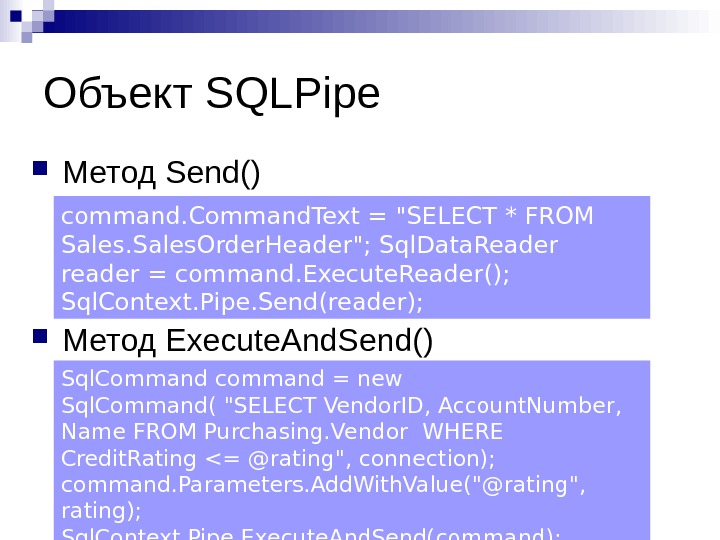Click the slide title "Объект SQLPipe"
The image size is (720, 540).
pyautogui.click(x=212, y=95)
